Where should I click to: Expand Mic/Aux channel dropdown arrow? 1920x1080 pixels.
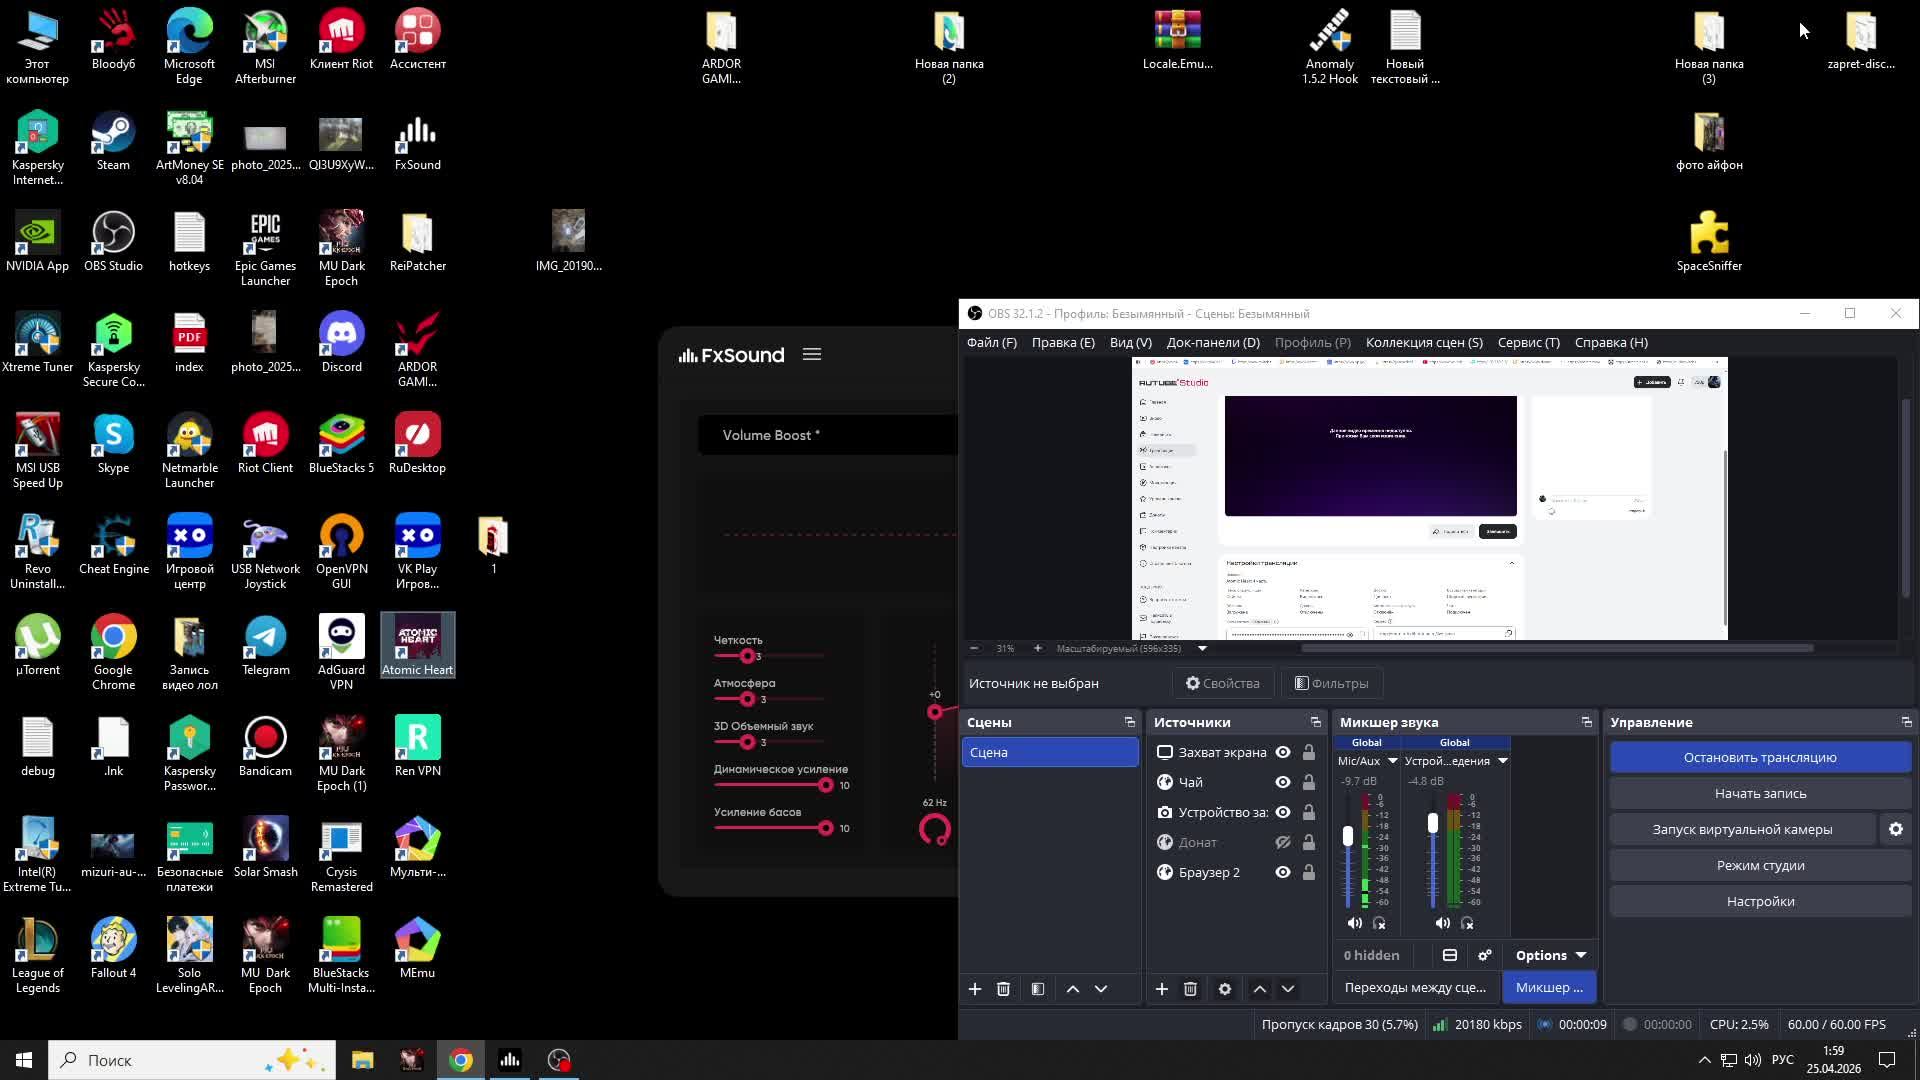1392,761
